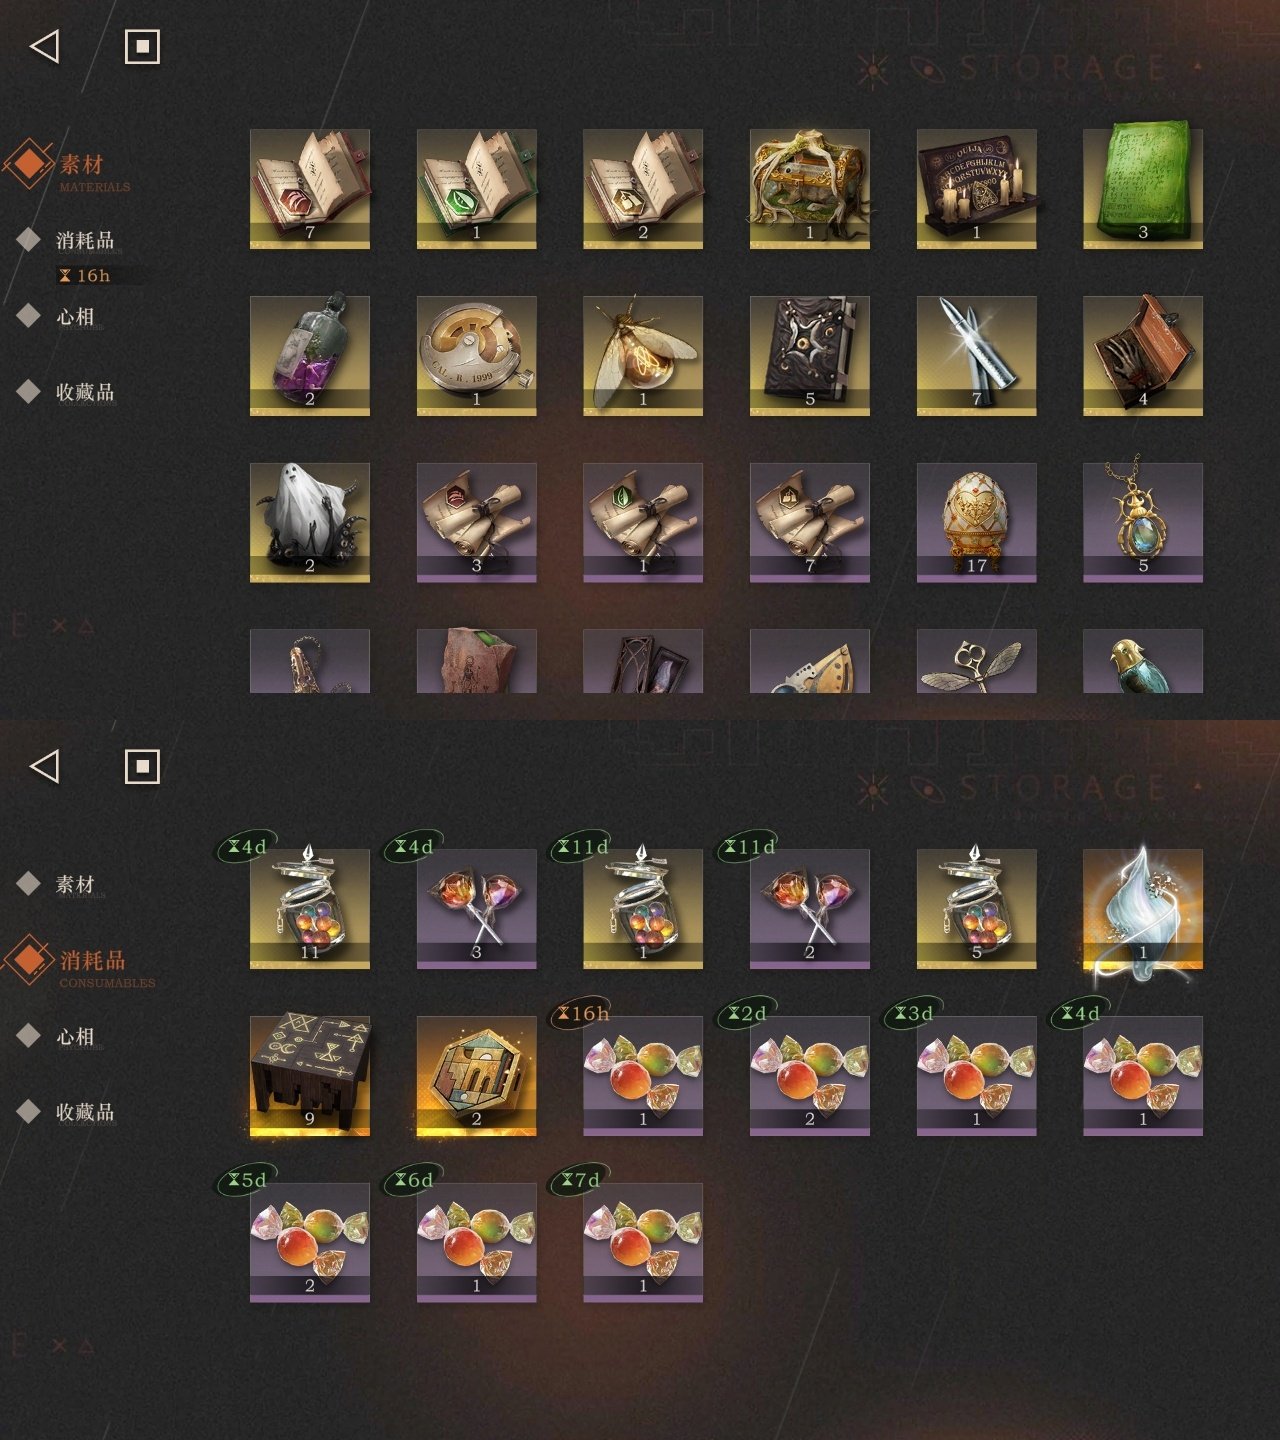Open the green jade tablet item

coord(1143,189)
